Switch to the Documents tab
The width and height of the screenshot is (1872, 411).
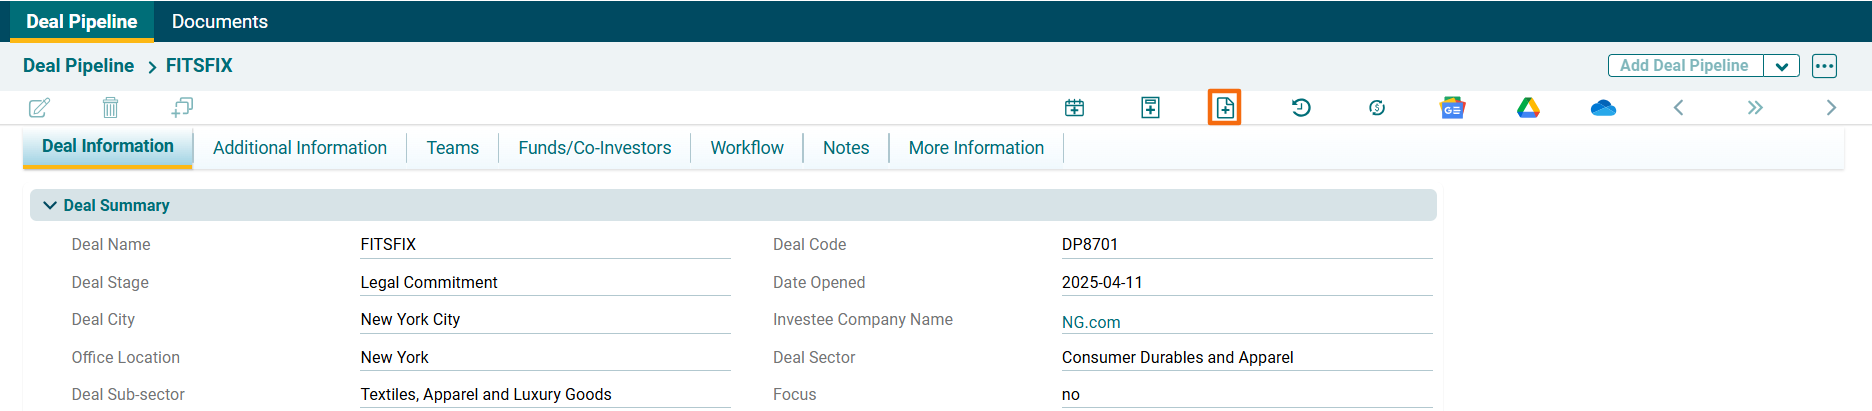click(x=220, y=21)
